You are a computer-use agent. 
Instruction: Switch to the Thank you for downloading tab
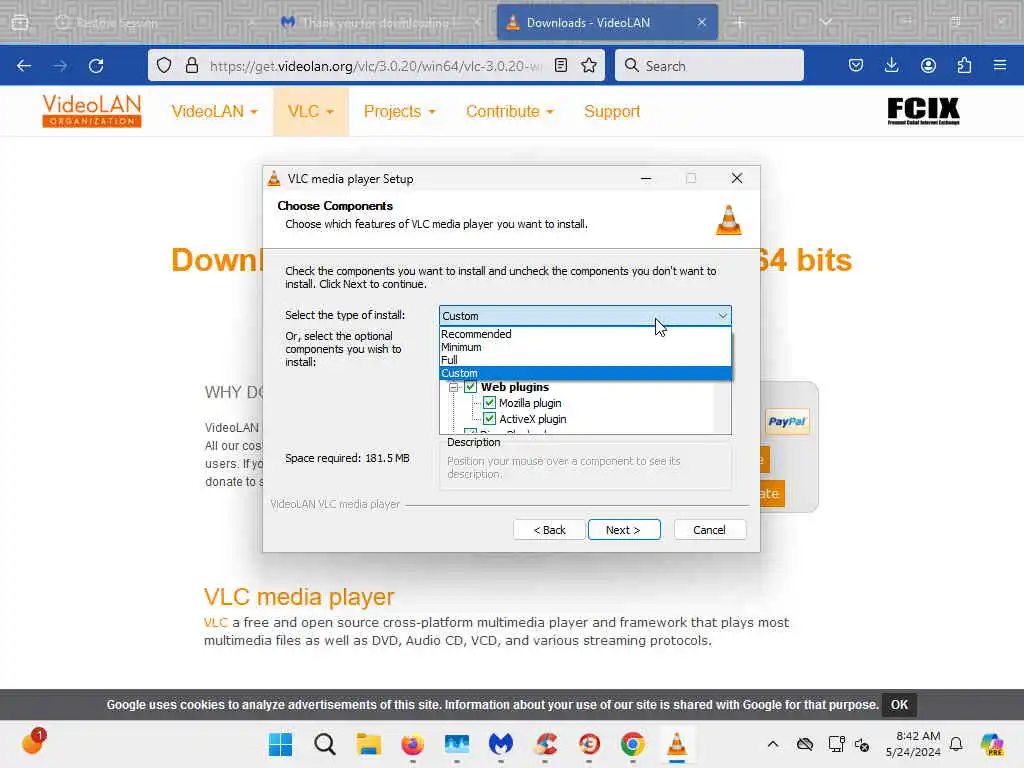(x=375, y=22)
